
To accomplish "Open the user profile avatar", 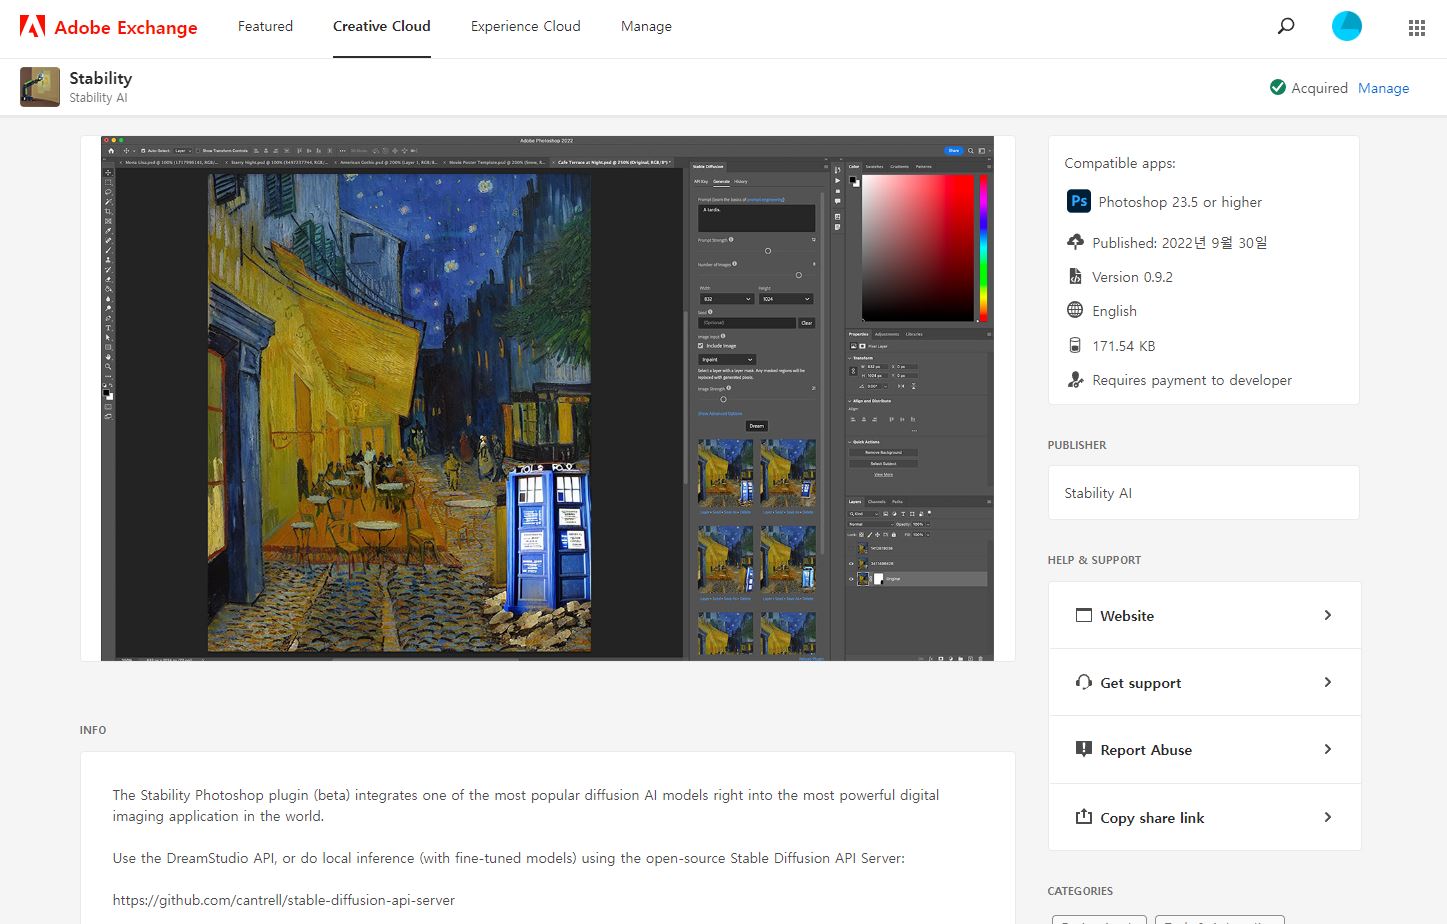I will 1347,26.
